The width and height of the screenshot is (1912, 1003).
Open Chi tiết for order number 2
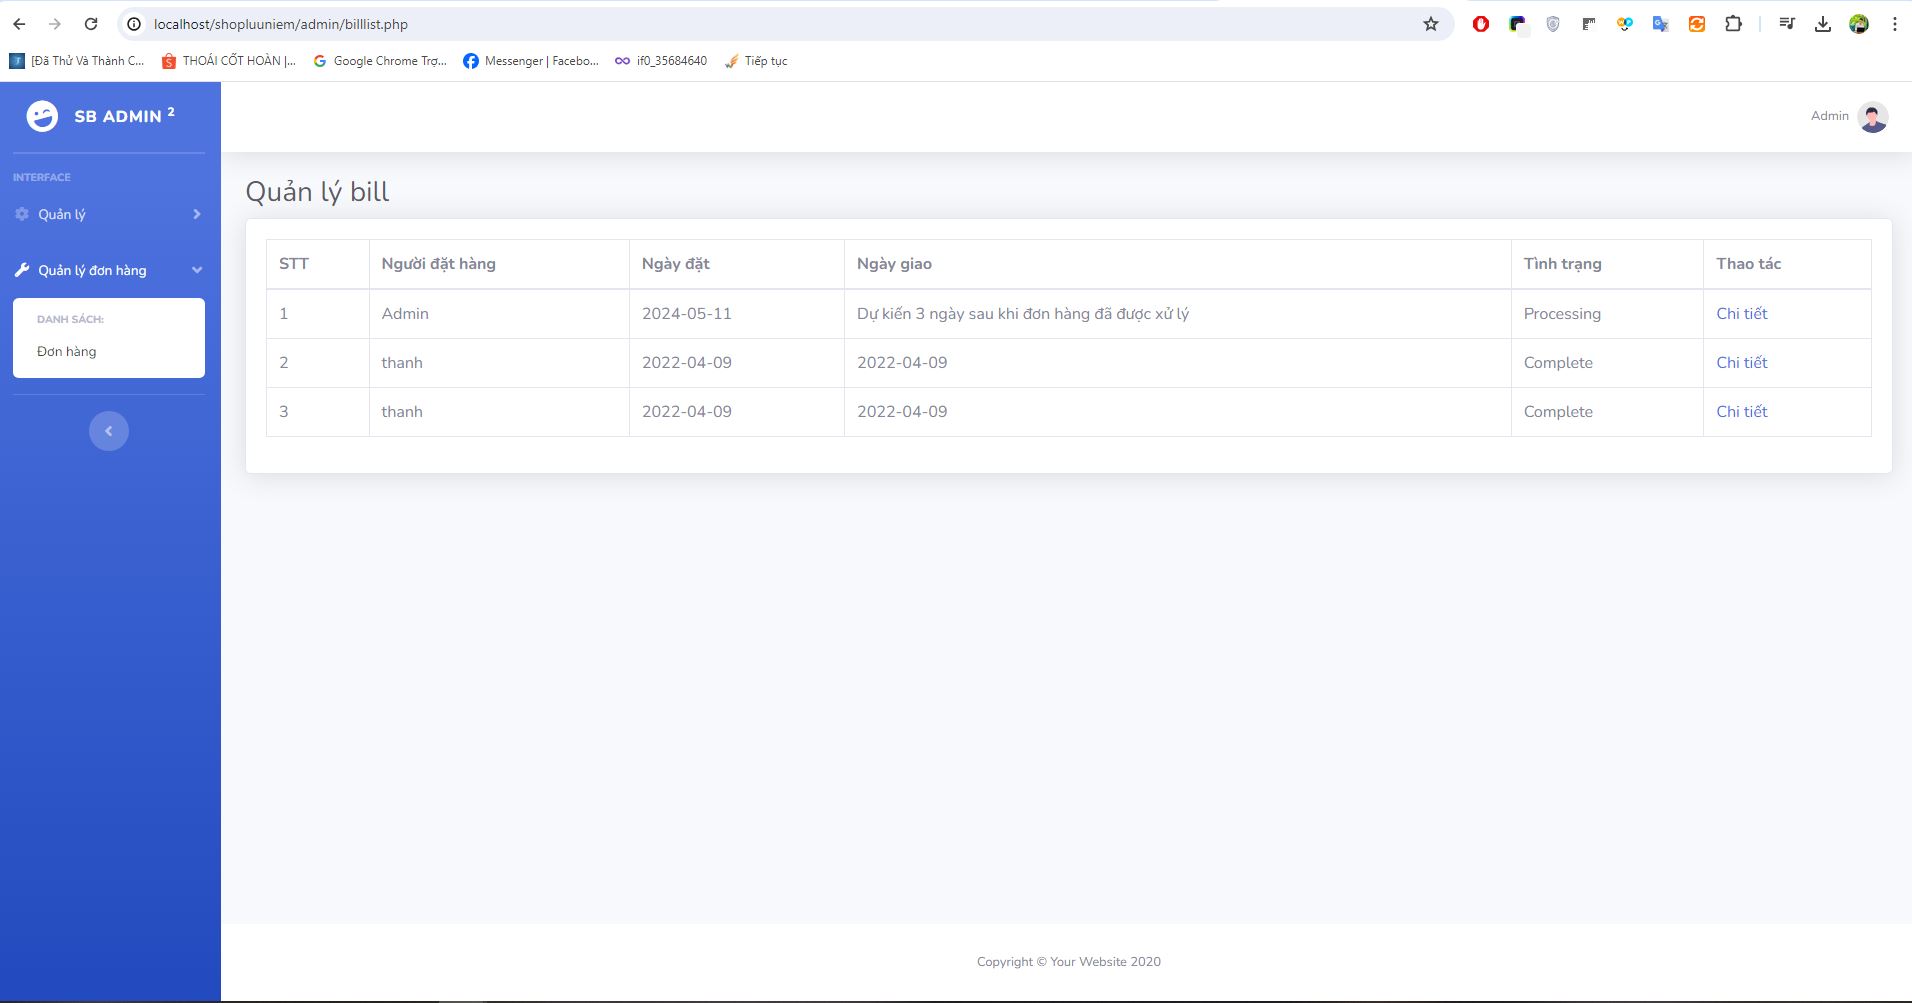[x=1741, y=362]
